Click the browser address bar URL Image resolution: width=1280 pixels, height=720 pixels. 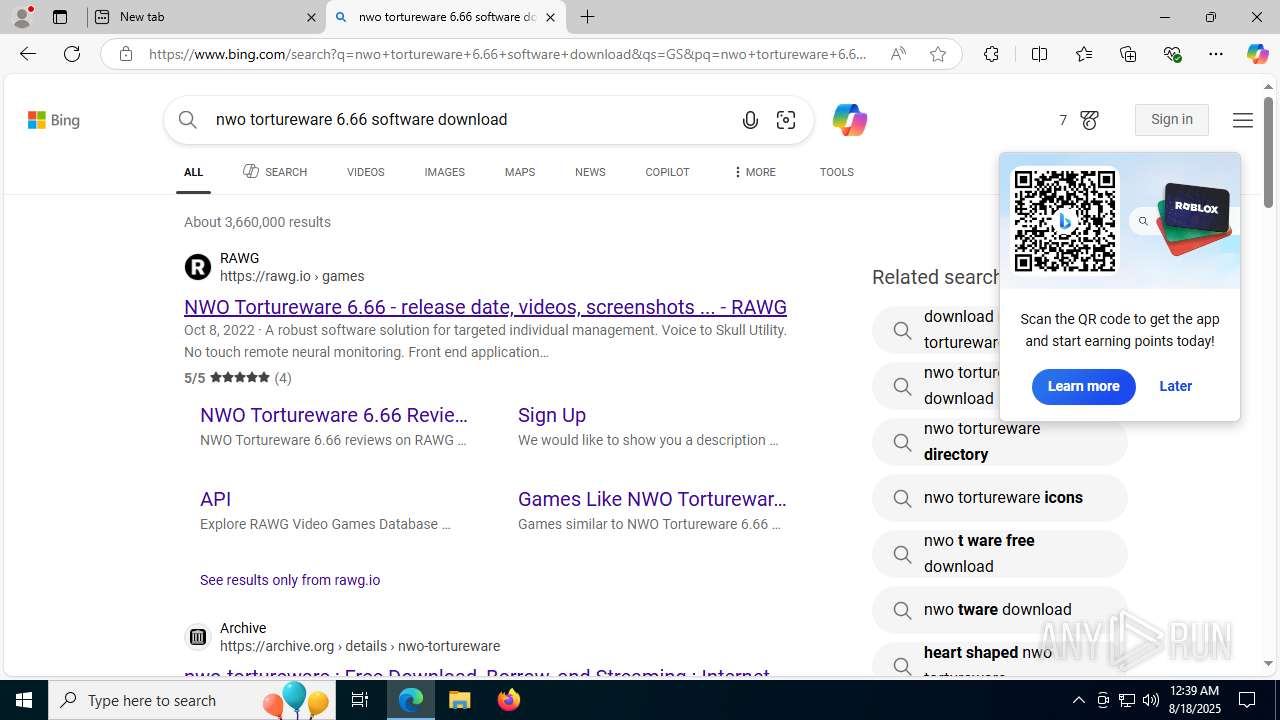[x=508, y=54]
